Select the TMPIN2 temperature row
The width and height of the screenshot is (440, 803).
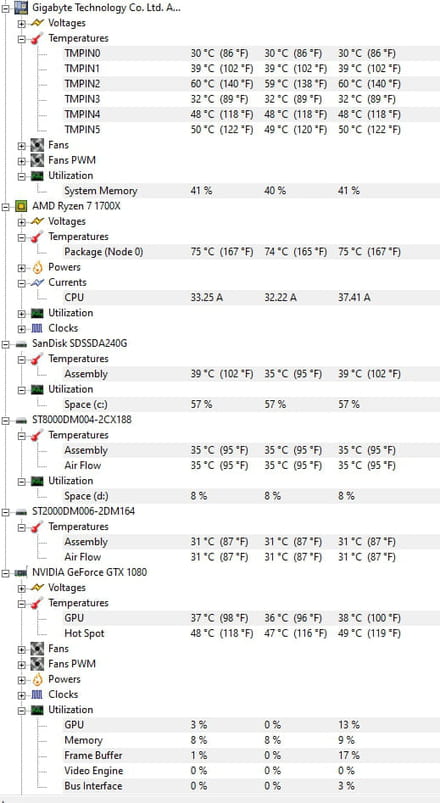coord(251,84)
